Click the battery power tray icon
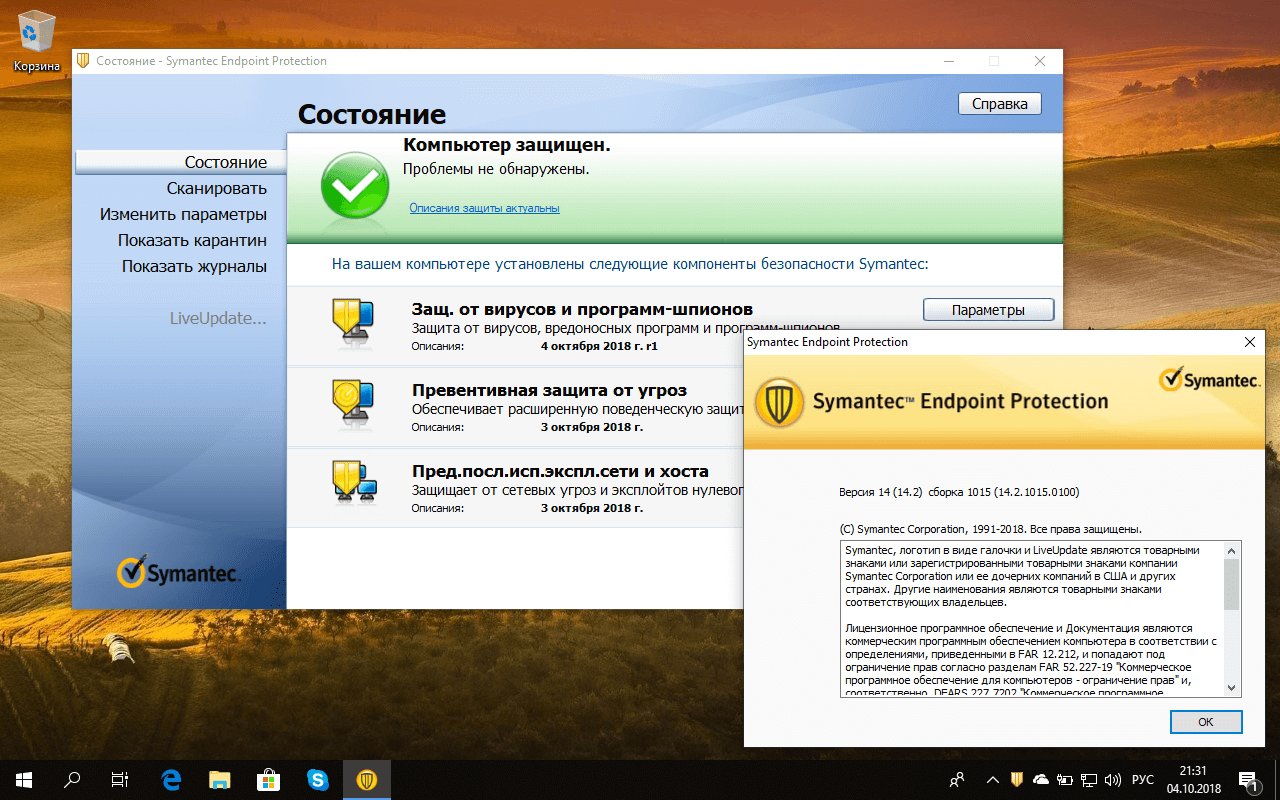 pyautogui.click(x=1065, y=779)
